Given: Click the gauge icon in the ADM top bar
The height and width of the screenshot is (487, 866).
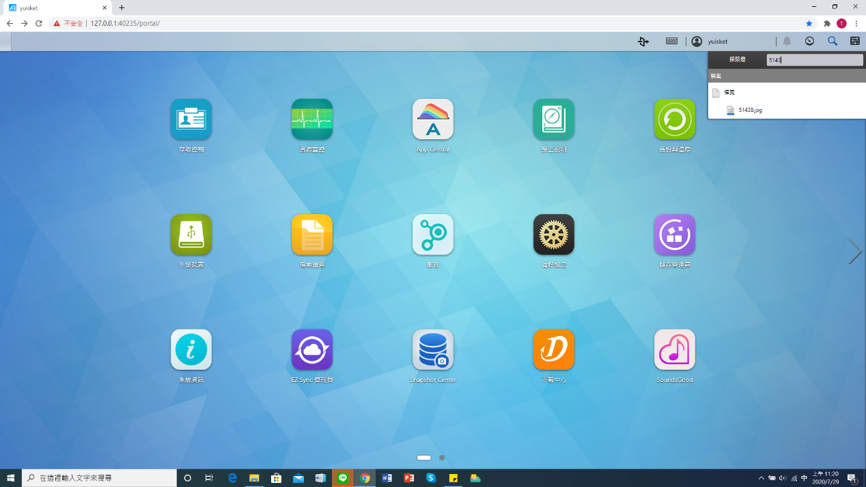Looking at the screenshot, I should click(x=810, y=41).
